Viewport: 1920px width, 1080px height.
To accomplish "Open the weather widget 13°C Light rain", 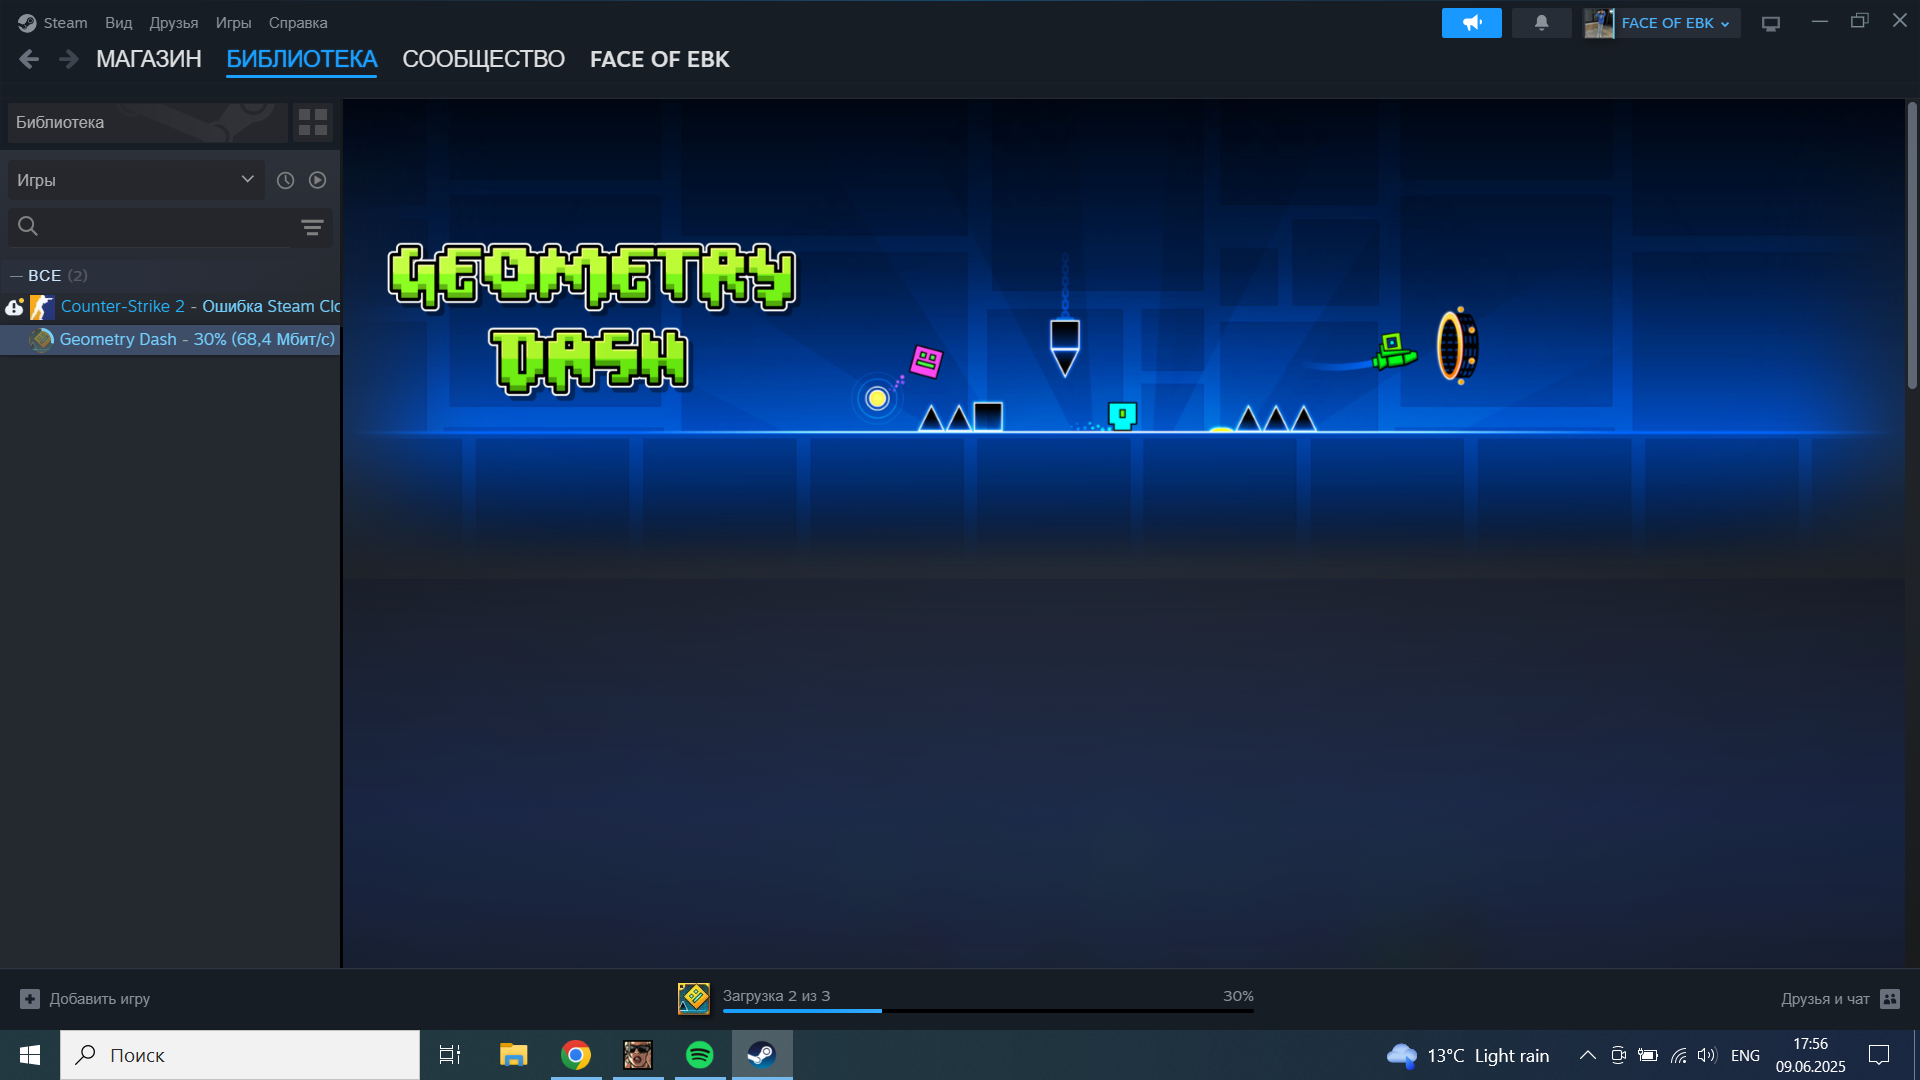I will tap(1468, 1055).
